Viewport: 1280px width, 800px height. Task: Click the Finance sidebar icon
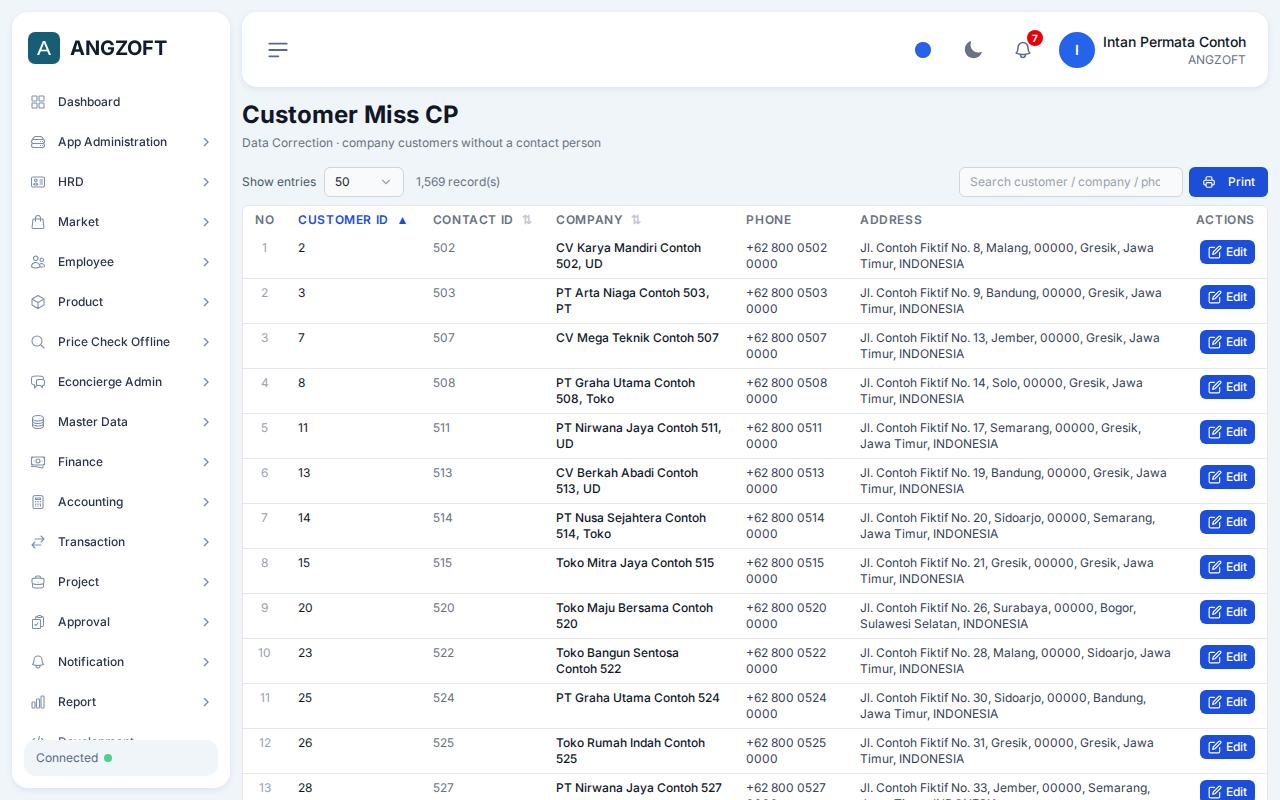(38, 462)
